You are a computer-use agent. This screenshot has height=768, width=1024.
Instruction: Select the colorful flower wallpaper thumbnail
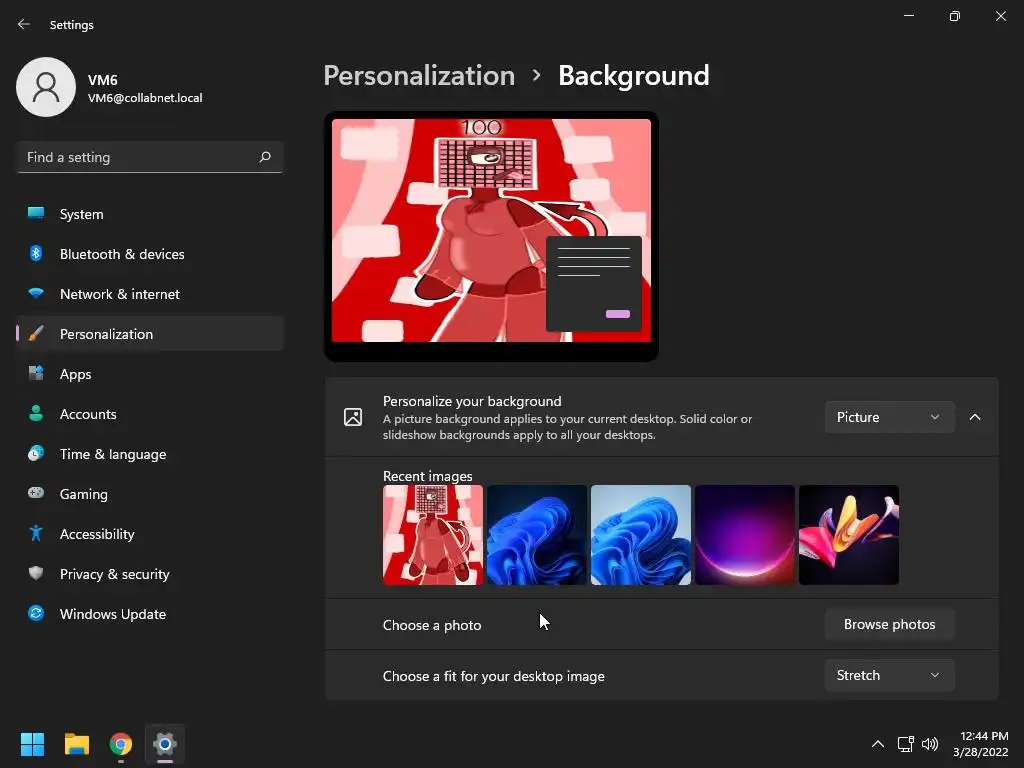point(849,535)
